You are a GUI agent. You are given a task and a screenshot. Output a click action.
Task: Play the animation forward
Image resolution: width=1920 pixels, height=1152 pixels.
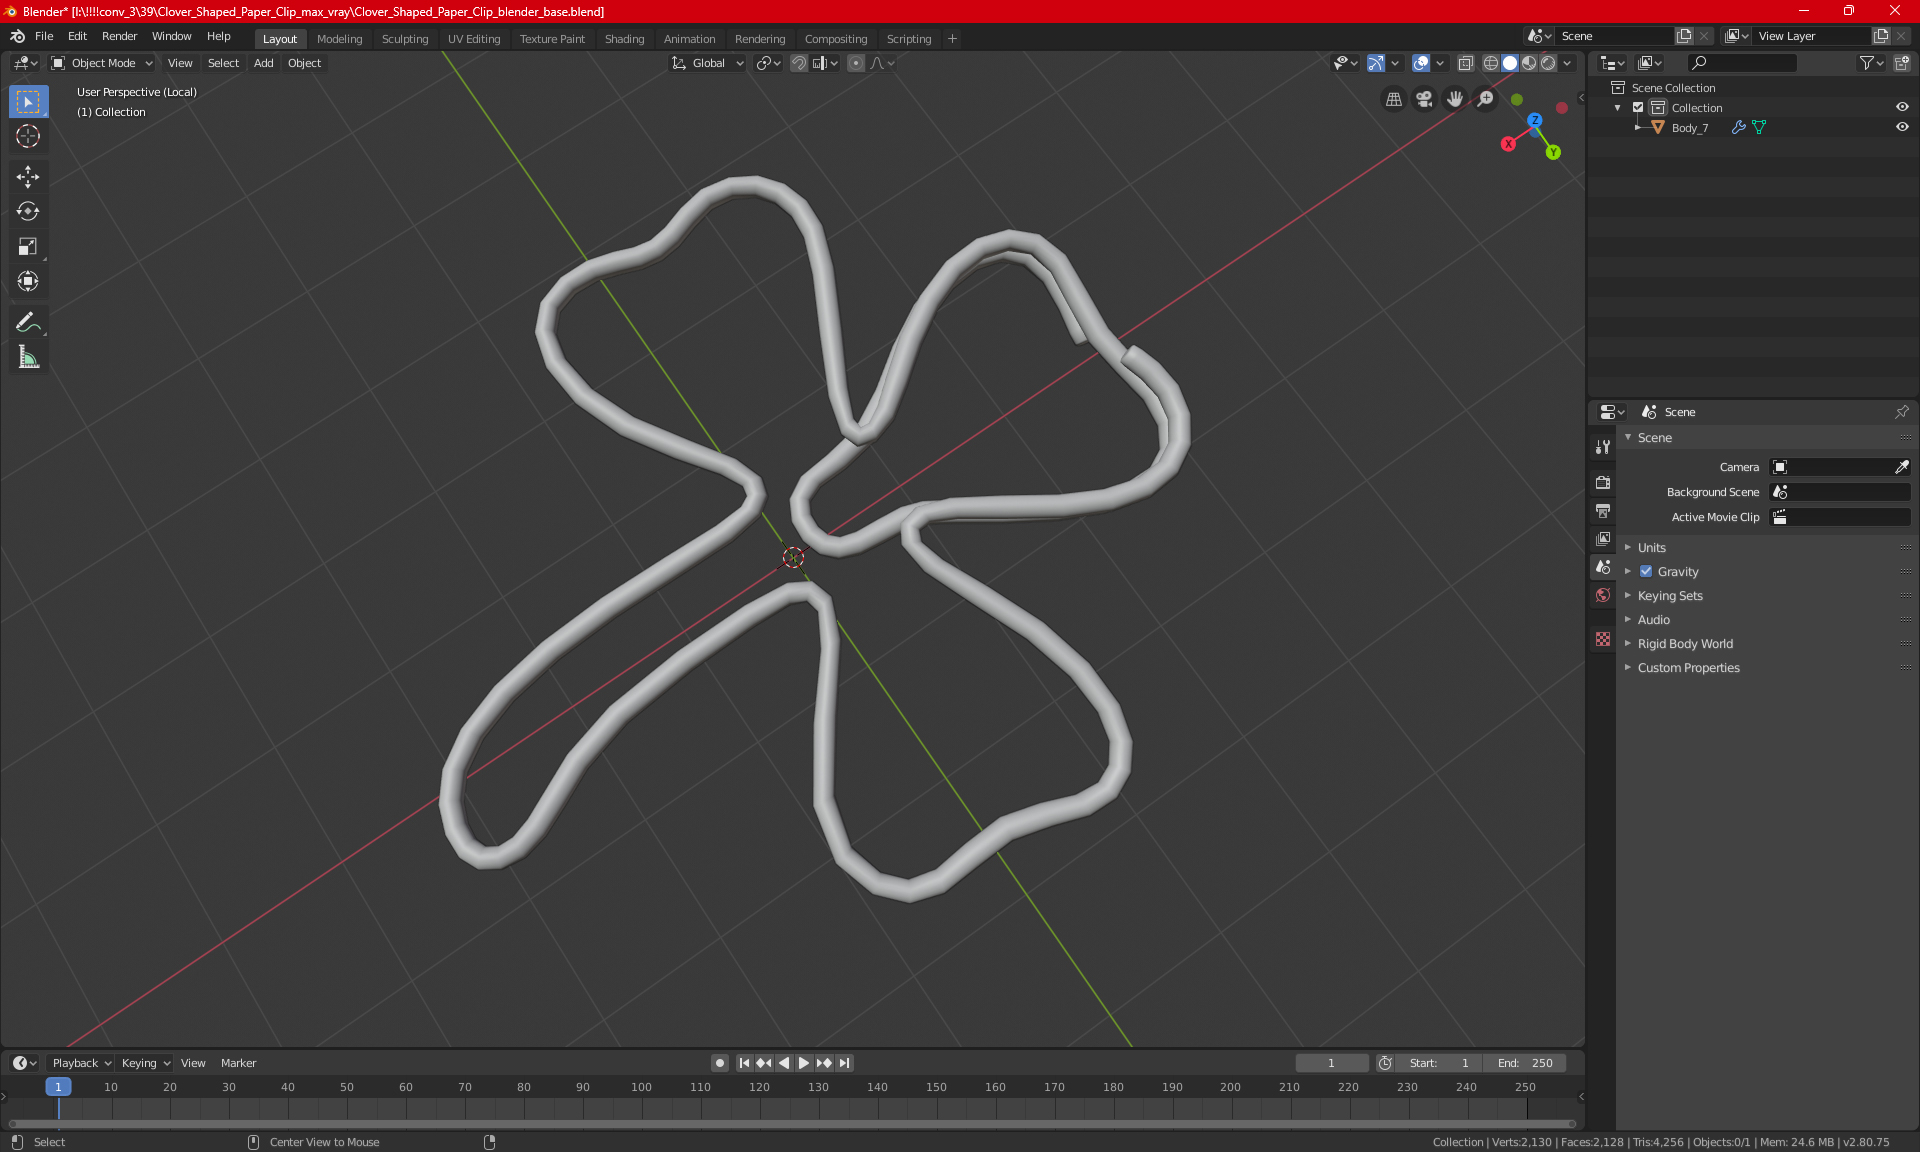pyautogui.click(x=803, y=1063)
